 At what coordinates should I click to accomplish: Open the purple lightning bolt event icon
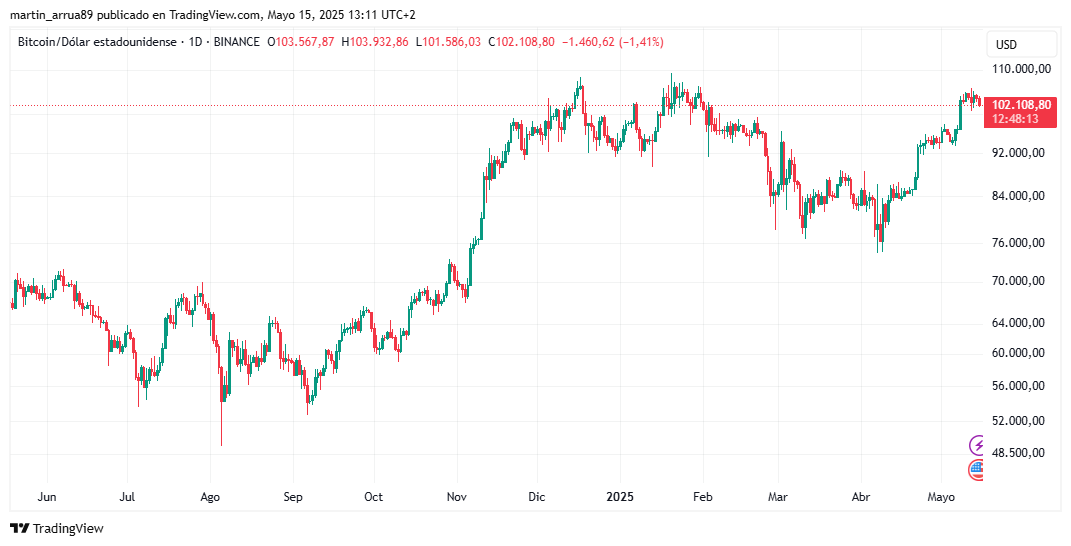pyautogui.click(x=977, y=446)
